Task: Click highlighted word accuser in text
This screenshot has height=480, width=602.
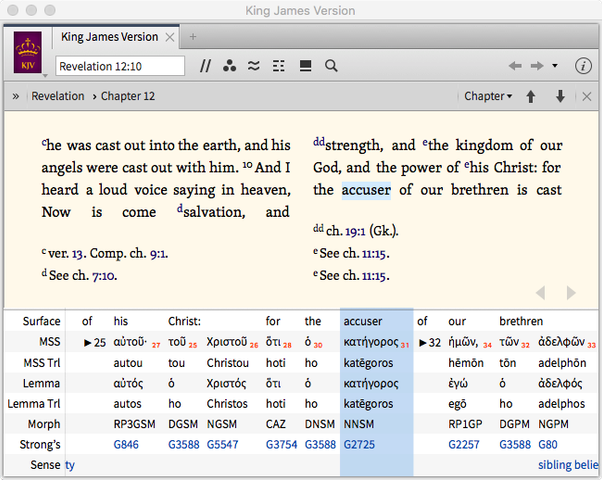Action: (x=366, y=190)
